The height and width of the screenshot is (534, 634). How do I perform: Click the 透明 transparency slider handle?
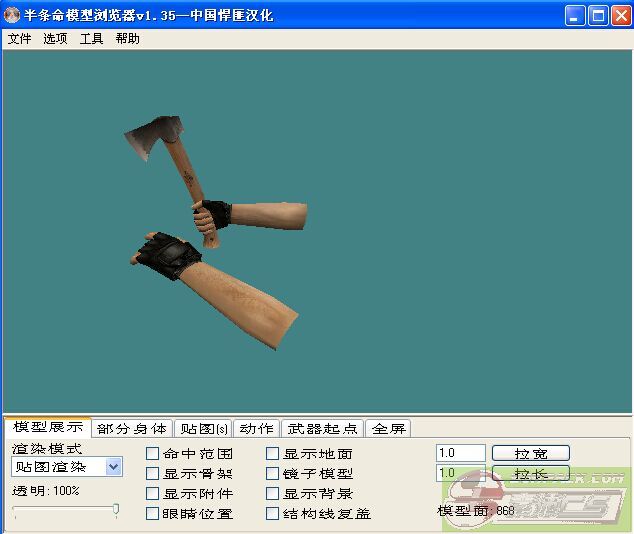point(116,510)
